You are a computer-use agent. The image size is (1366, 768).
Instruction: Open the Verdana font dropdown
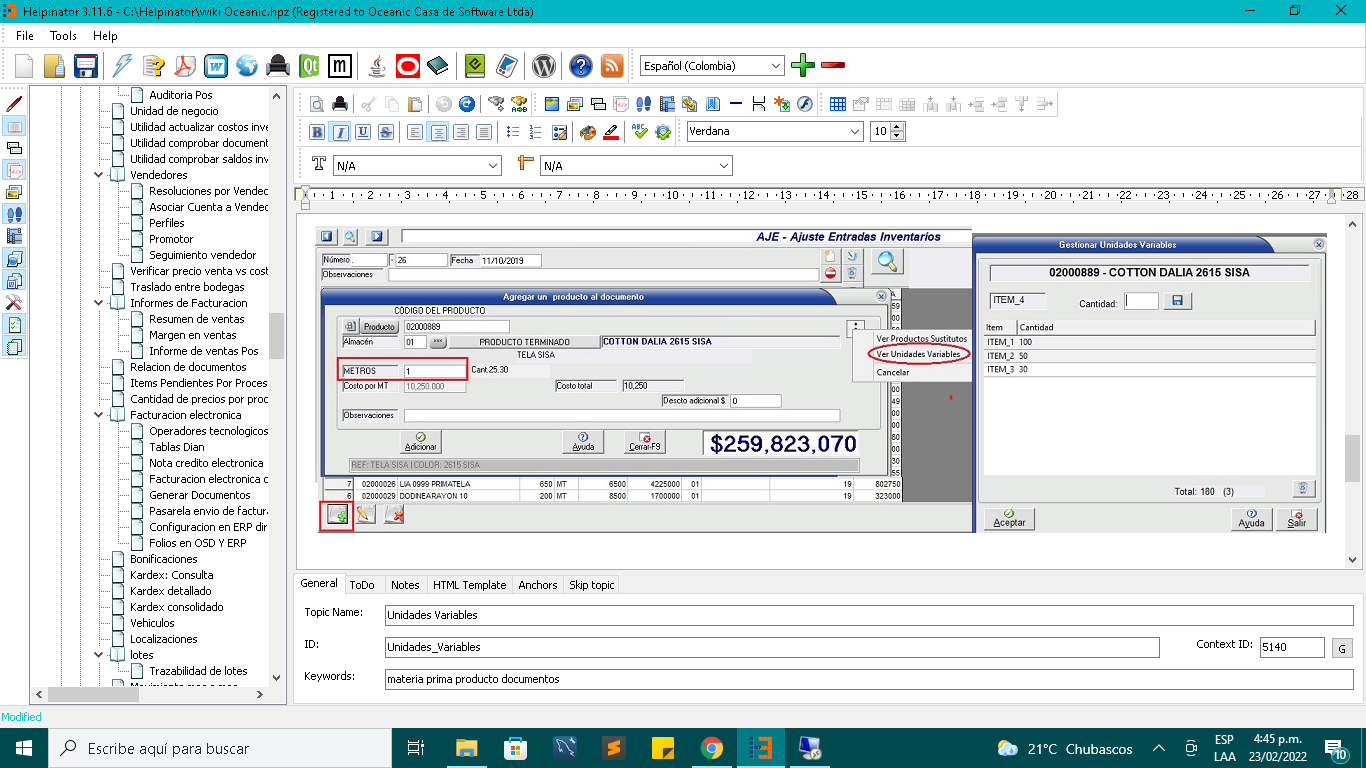[855, 132]
